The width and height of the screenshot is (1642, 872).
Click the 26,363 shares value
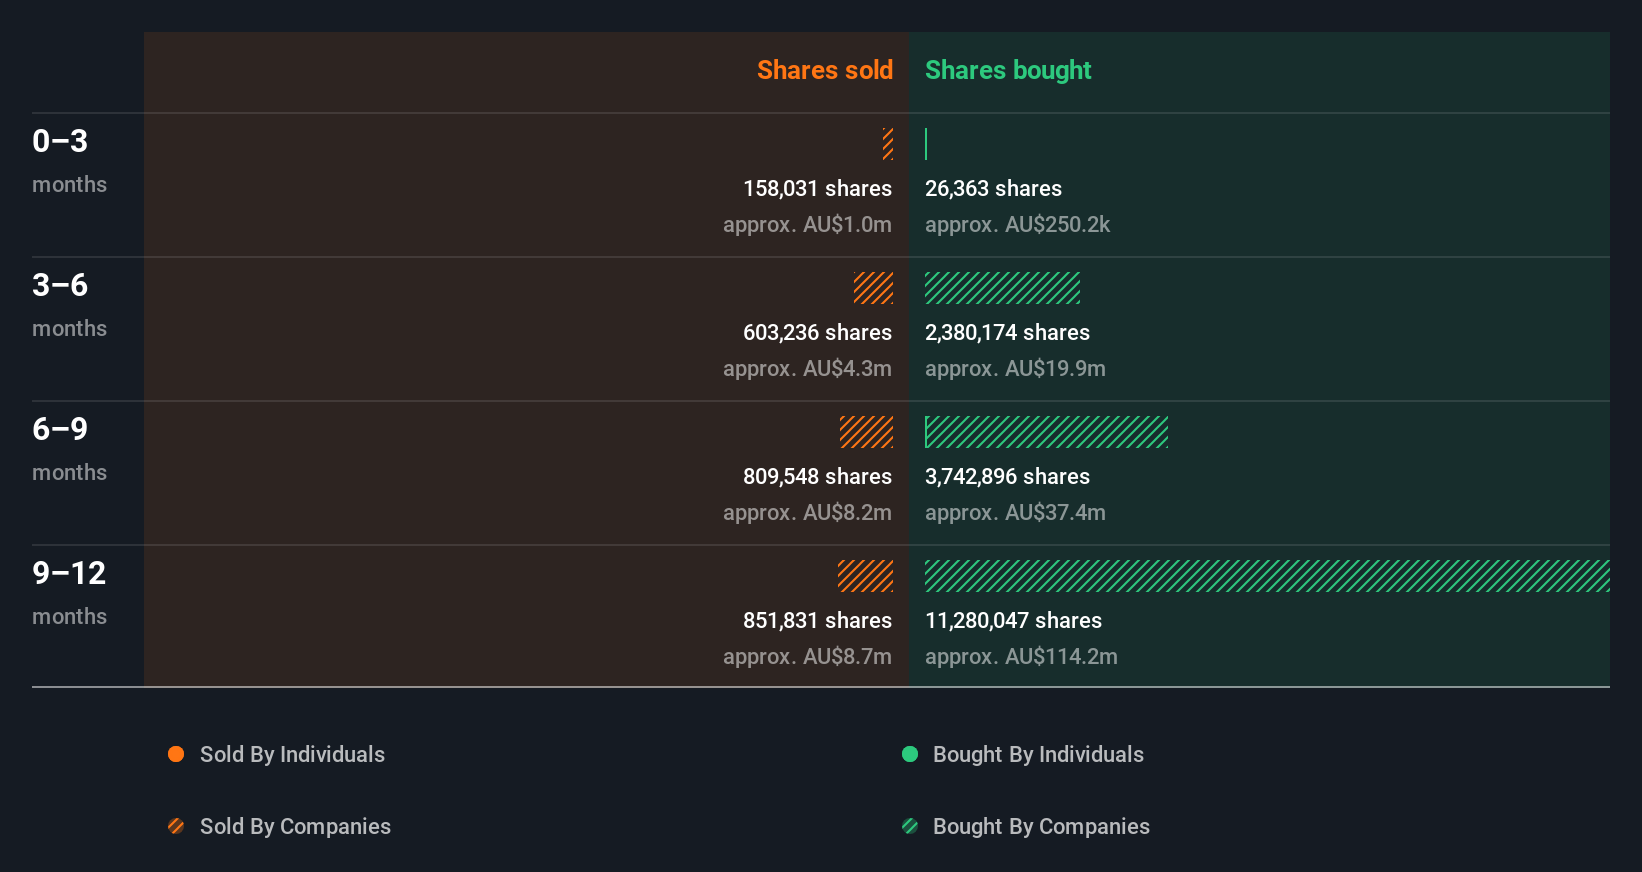[x=993, y=188]
